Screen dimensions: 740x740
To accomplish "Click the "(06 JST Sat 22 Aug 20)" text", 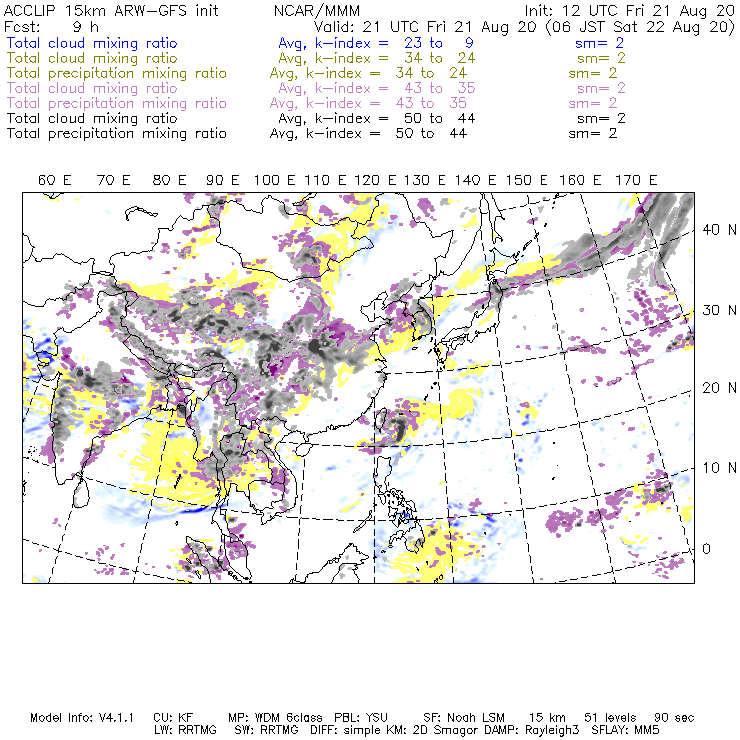I will [640, 27].
